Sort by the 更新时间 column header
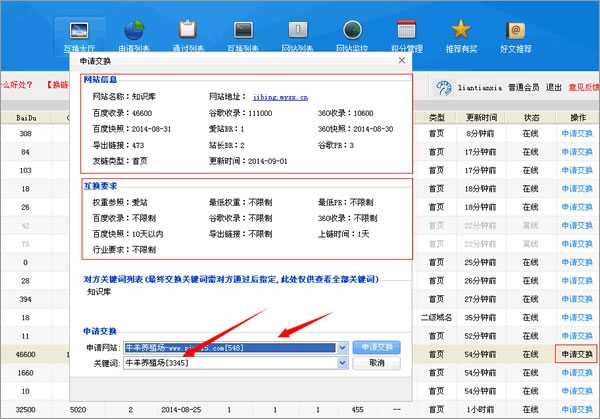The height and width of the screenshot is (419, 600). pos(483,118)
